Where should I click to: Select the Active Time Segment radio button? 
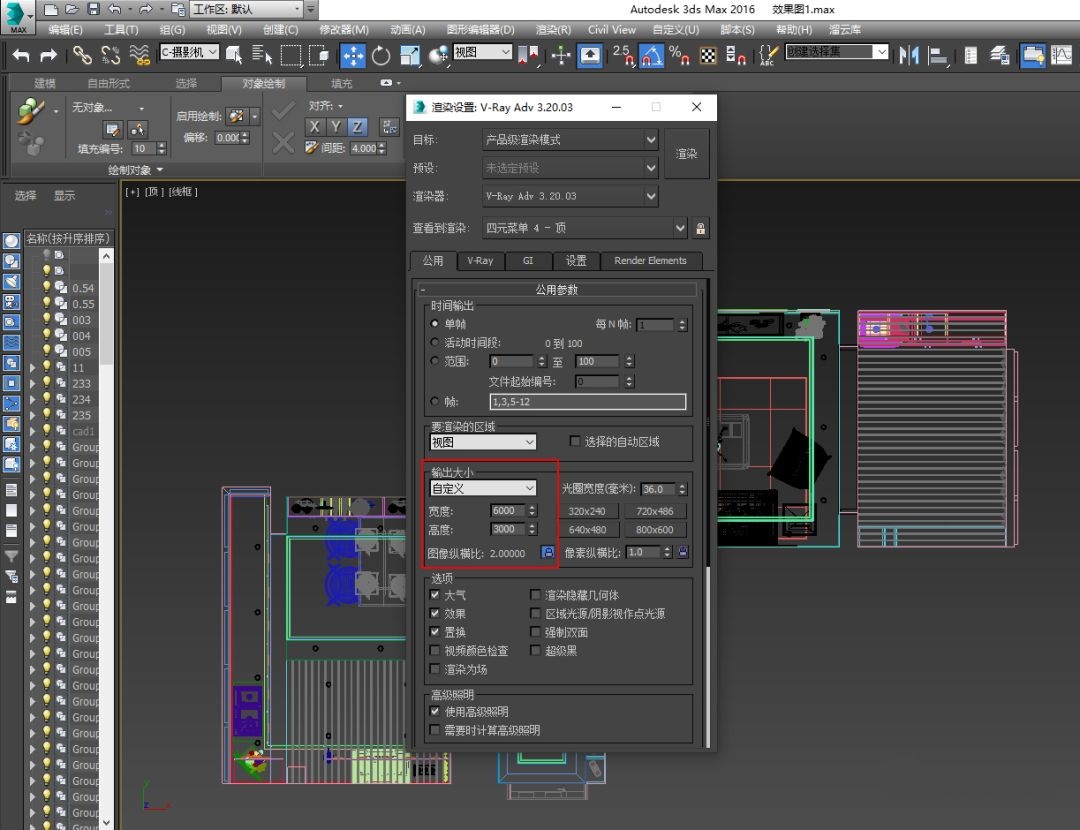click(x=435, y=342)
